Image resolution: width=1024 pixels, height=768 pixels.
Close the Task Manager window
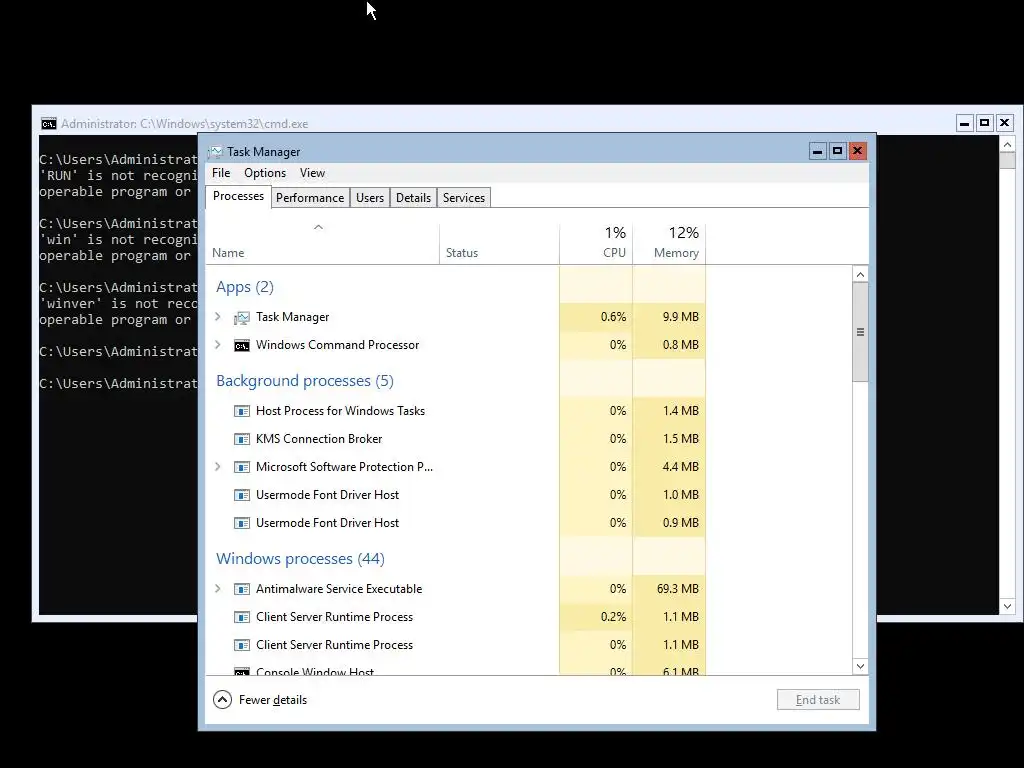tap(857, 152)
